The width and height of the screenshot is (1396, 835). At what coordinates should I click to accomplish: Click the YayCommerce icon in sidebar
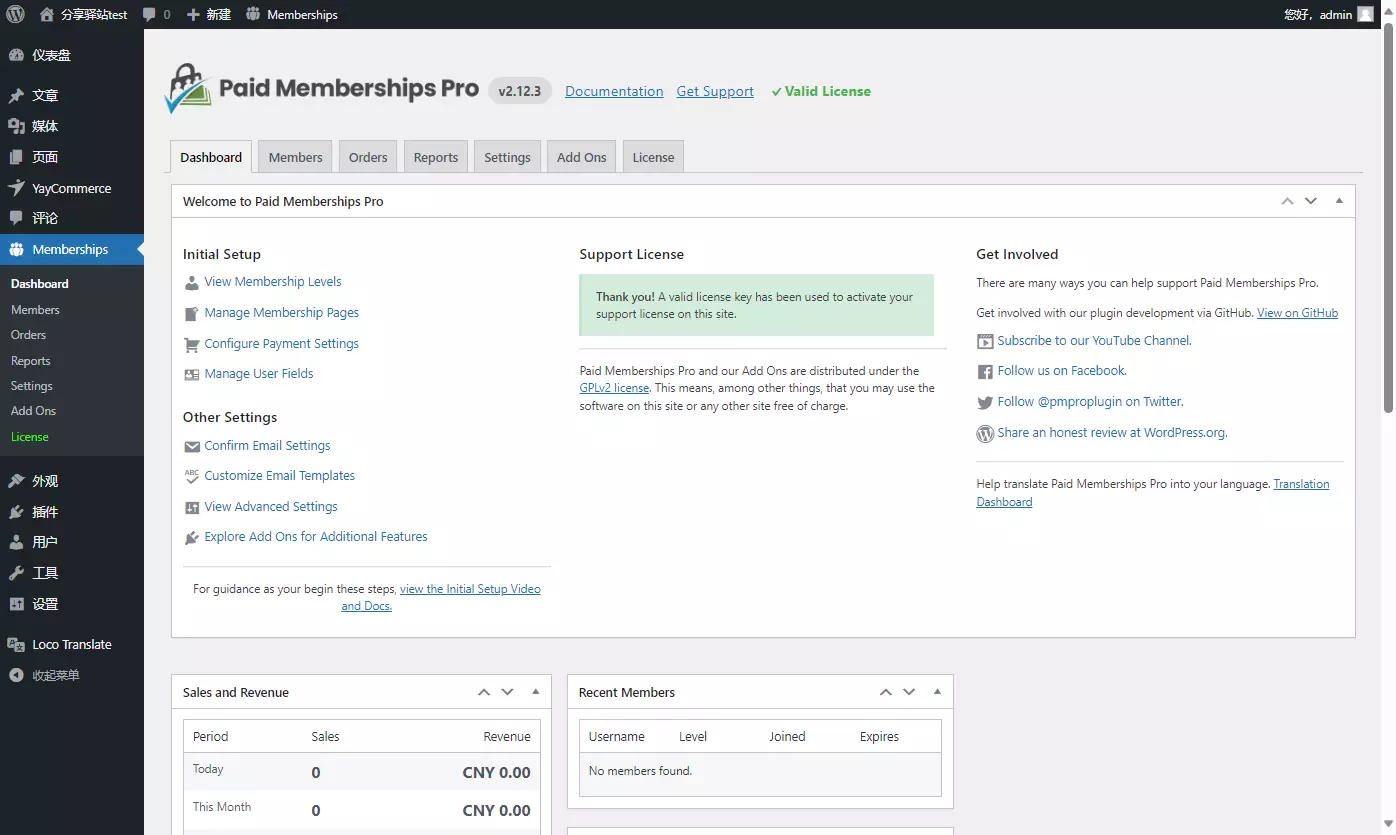tap(16, 188)
